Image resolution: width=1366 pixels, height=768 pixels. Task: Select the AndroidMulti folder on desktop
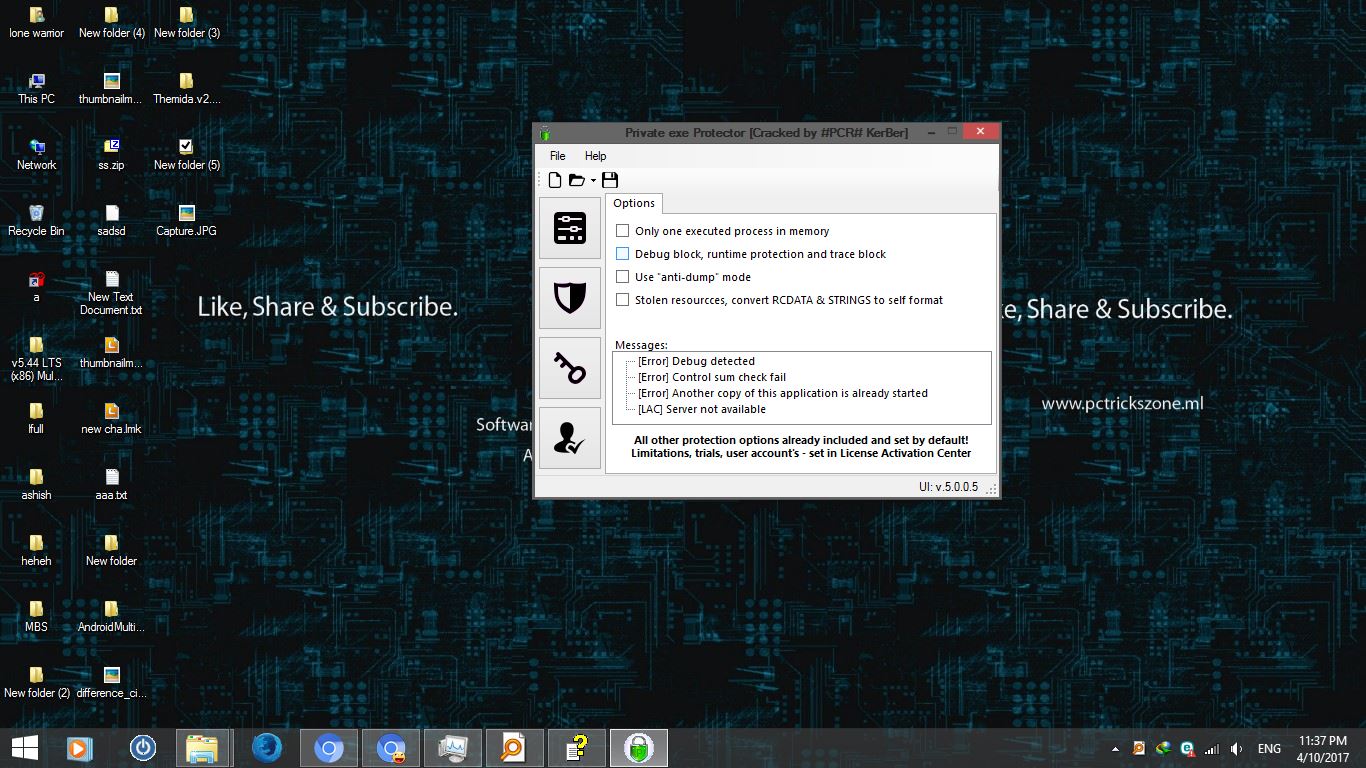(111, 617)
